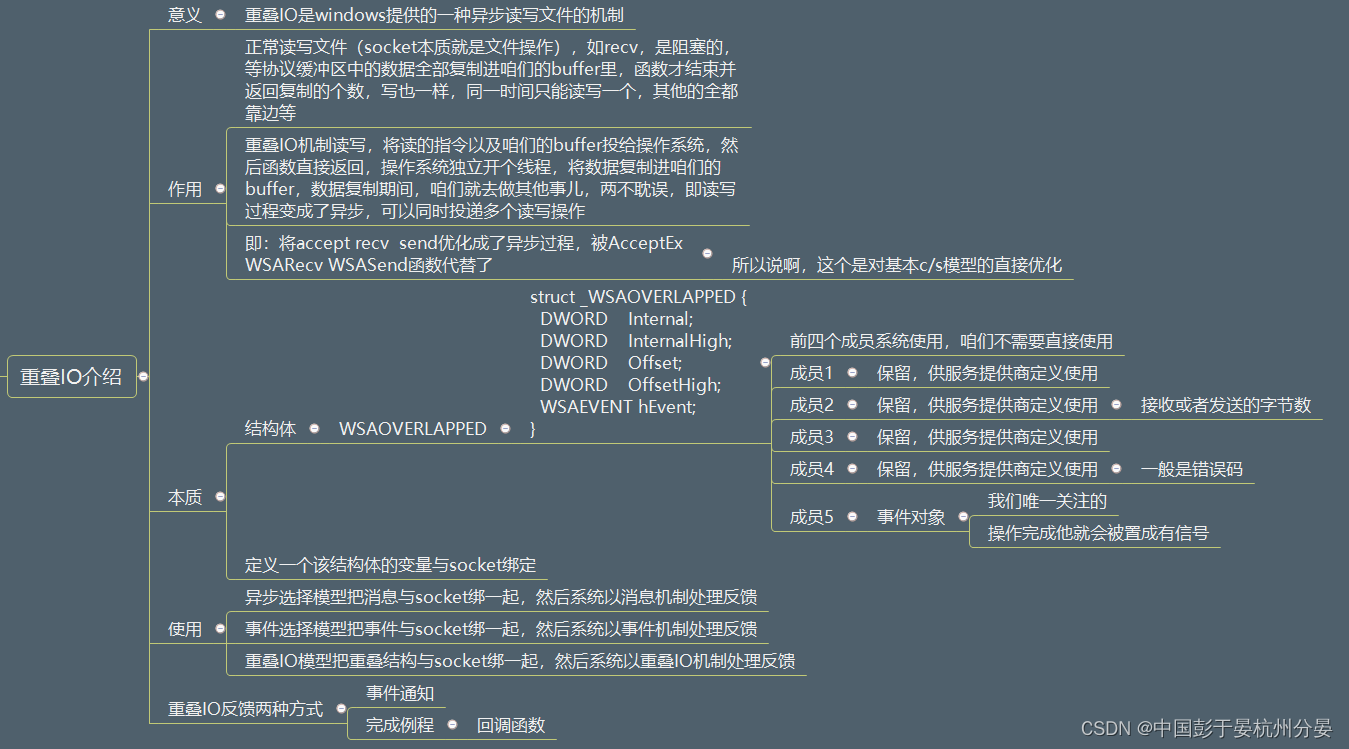1349x749 pixels.
Task: Select the root node 重叠IO介绍
Action: click(x=72, y=377)
